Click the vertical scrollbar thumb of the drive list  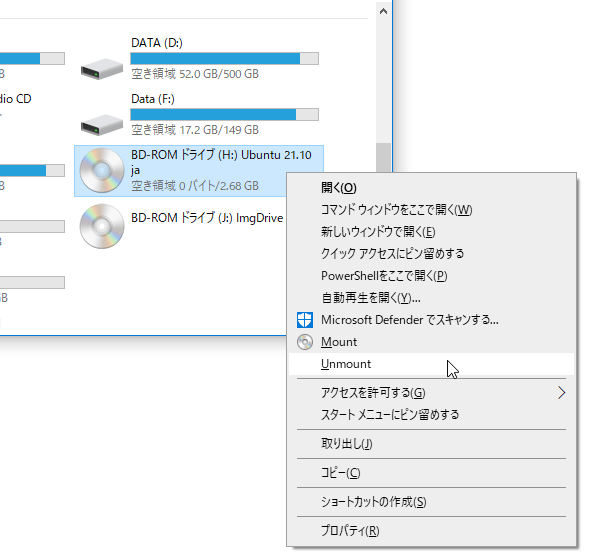pos(383,158)
